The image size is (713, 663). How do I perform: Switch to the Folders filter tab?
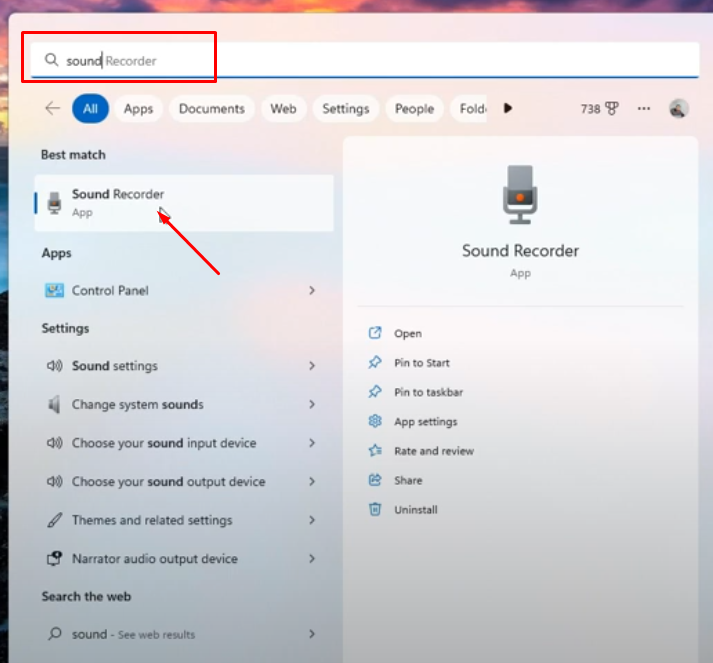[469, 109]
